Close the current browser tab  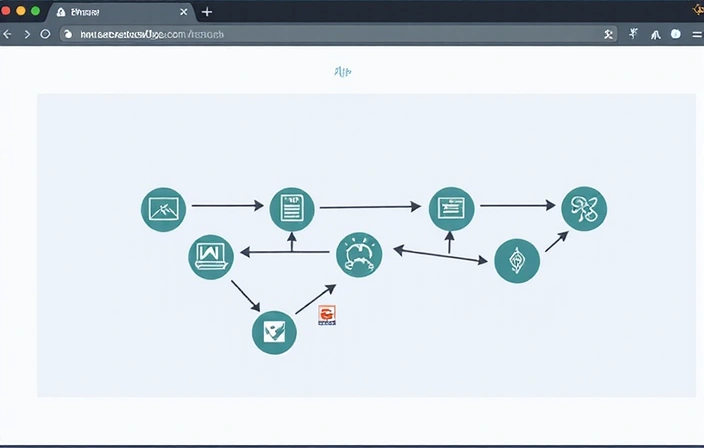(x=183, y=12)
